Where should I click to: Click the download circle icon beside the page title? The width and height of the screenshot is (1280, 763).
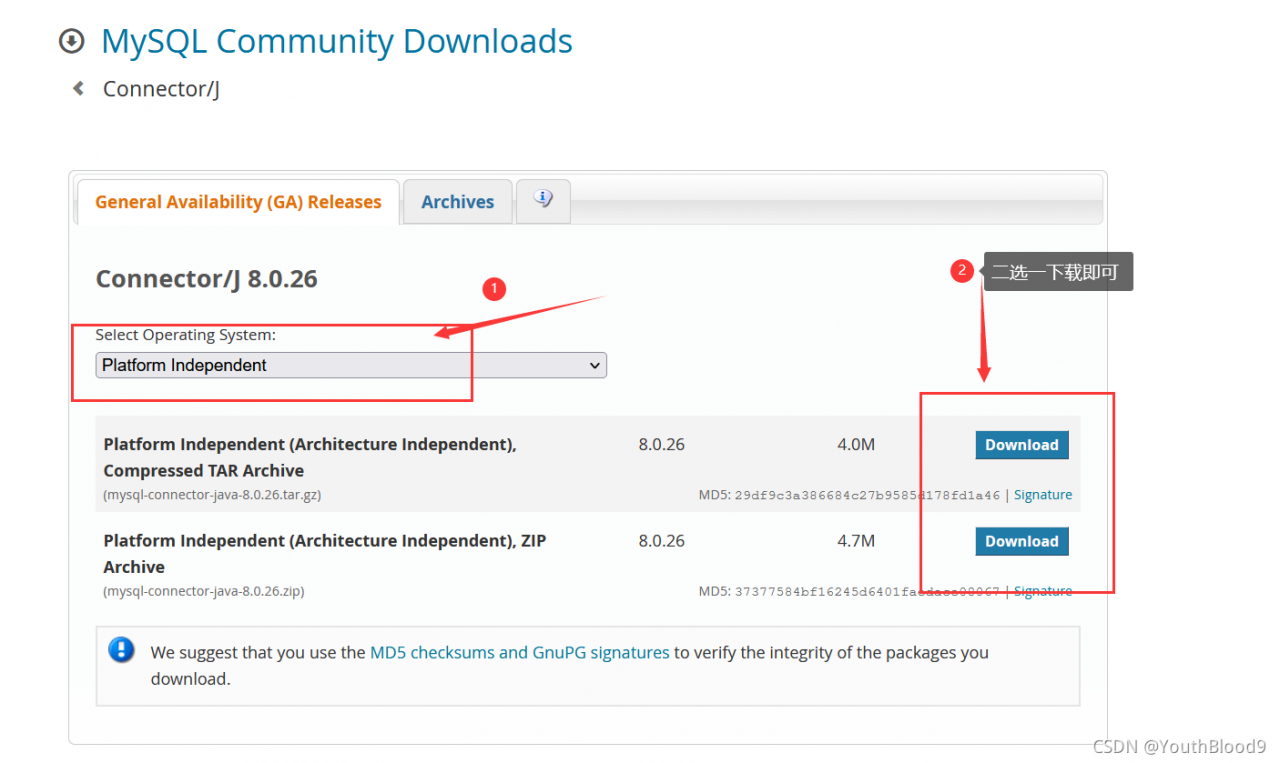pos(72,41)
